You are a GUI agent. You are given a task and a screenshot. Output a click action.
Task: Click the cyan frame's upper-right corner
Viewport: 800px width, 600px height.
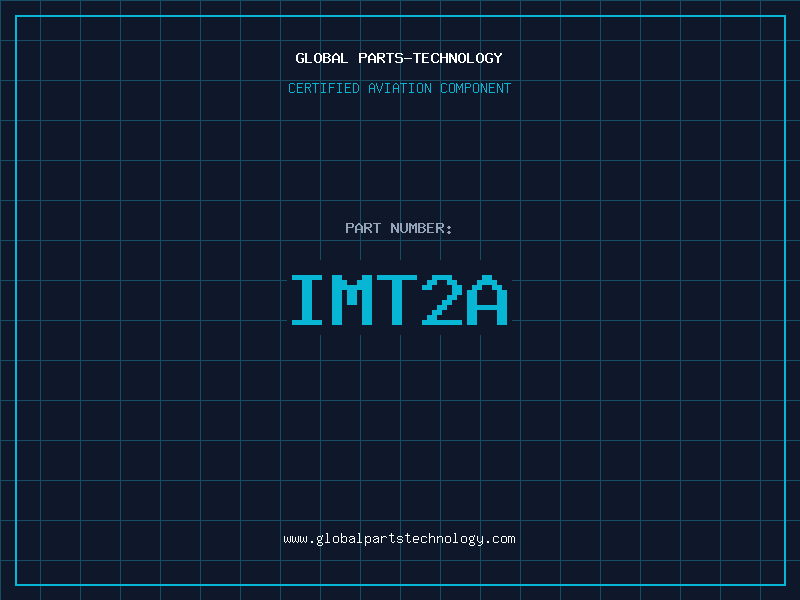[x=784, y=16]
